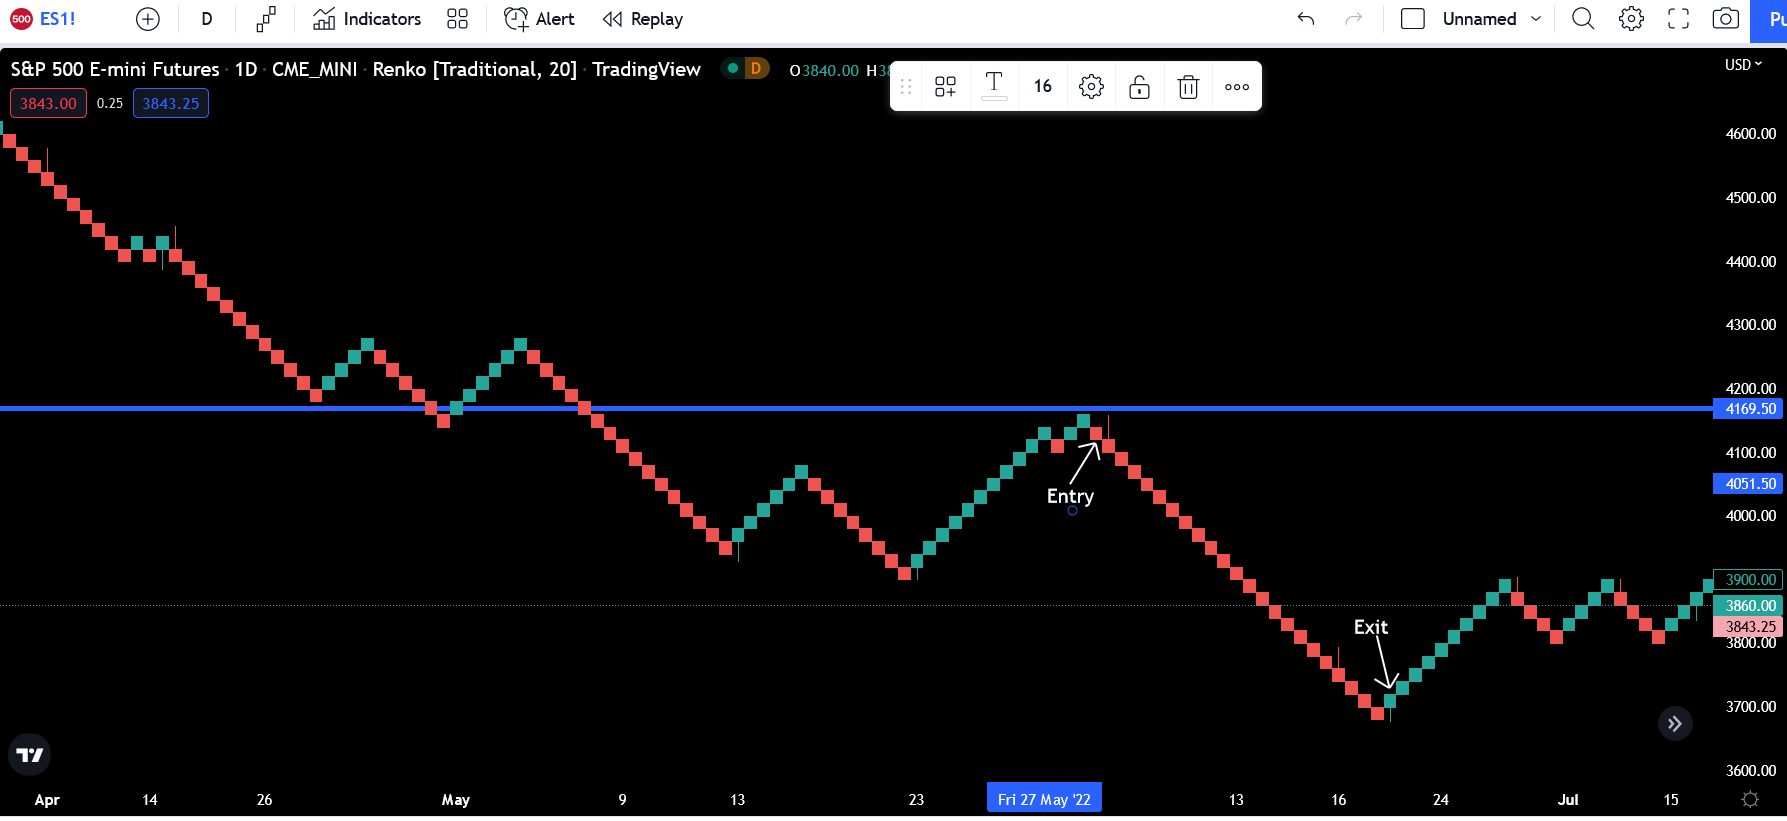Click the text color T swatch

point(994,86)
